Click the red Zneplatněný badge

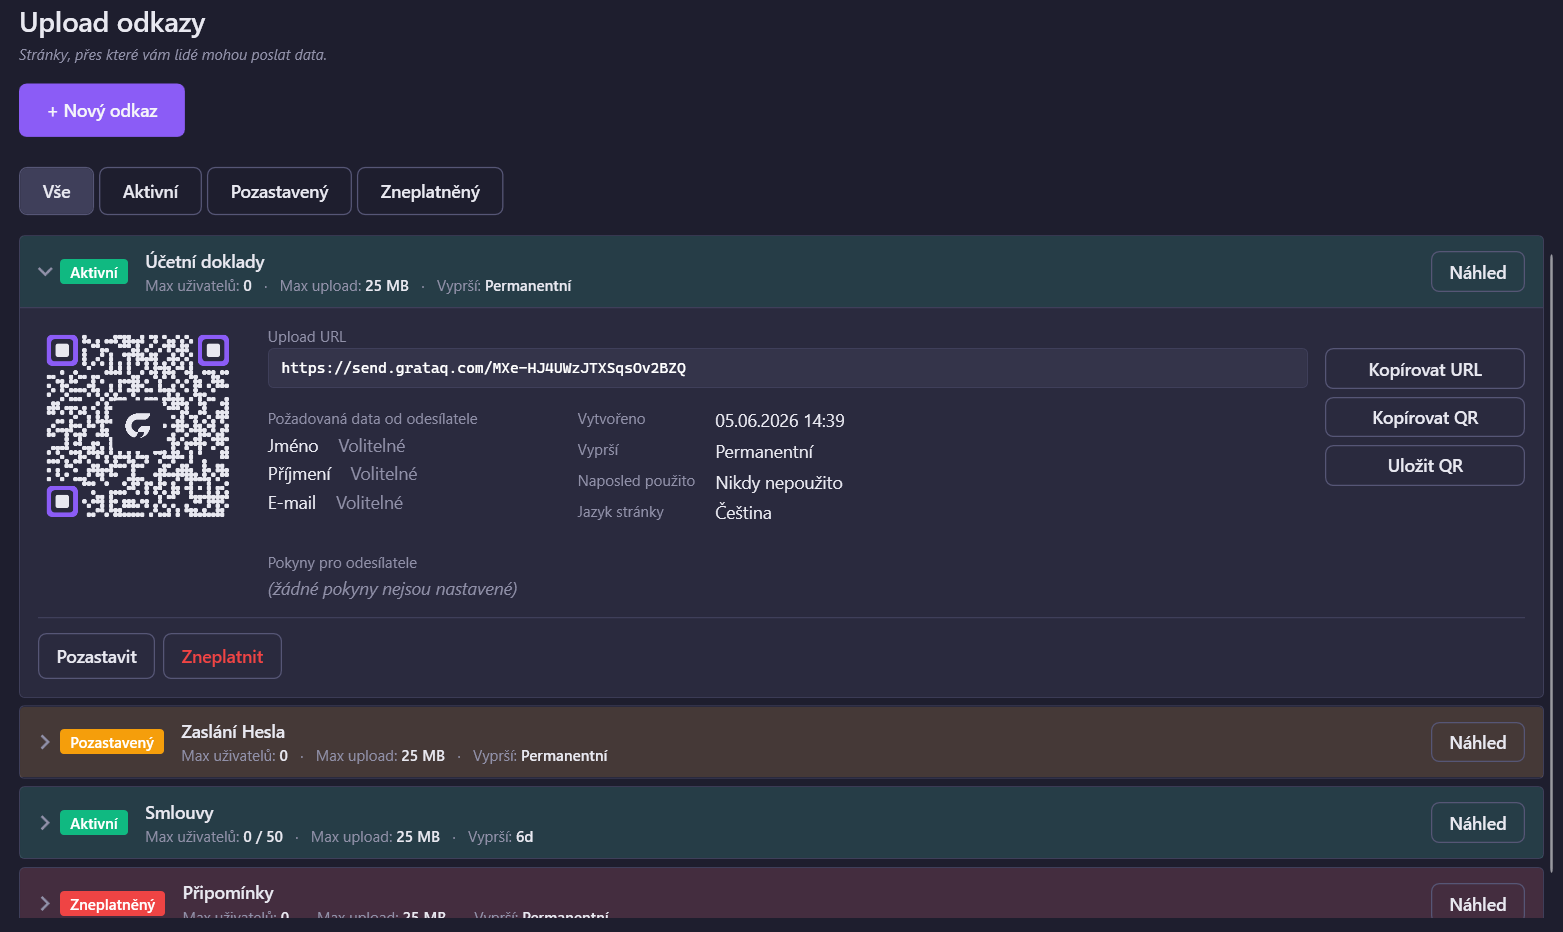[112, 904]
